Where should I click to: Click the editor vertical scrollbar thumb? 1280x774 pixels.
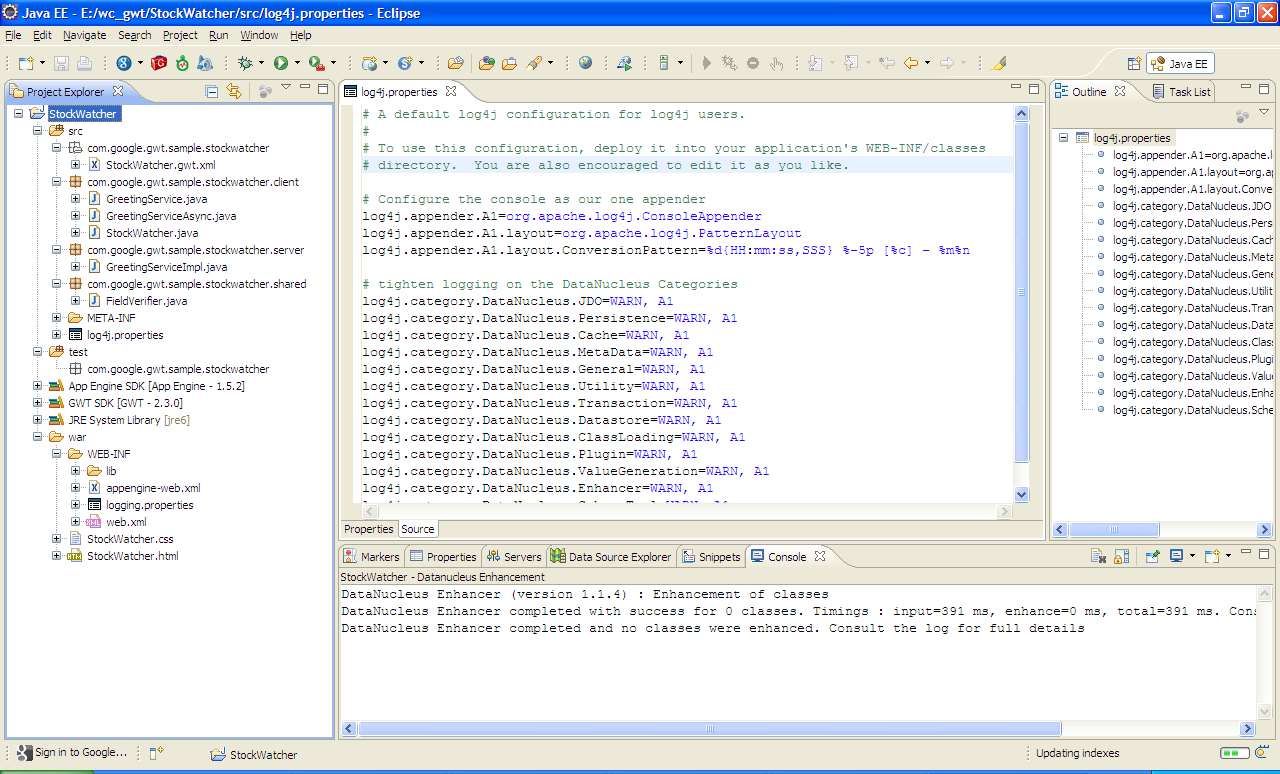(x=1021, y=294)
